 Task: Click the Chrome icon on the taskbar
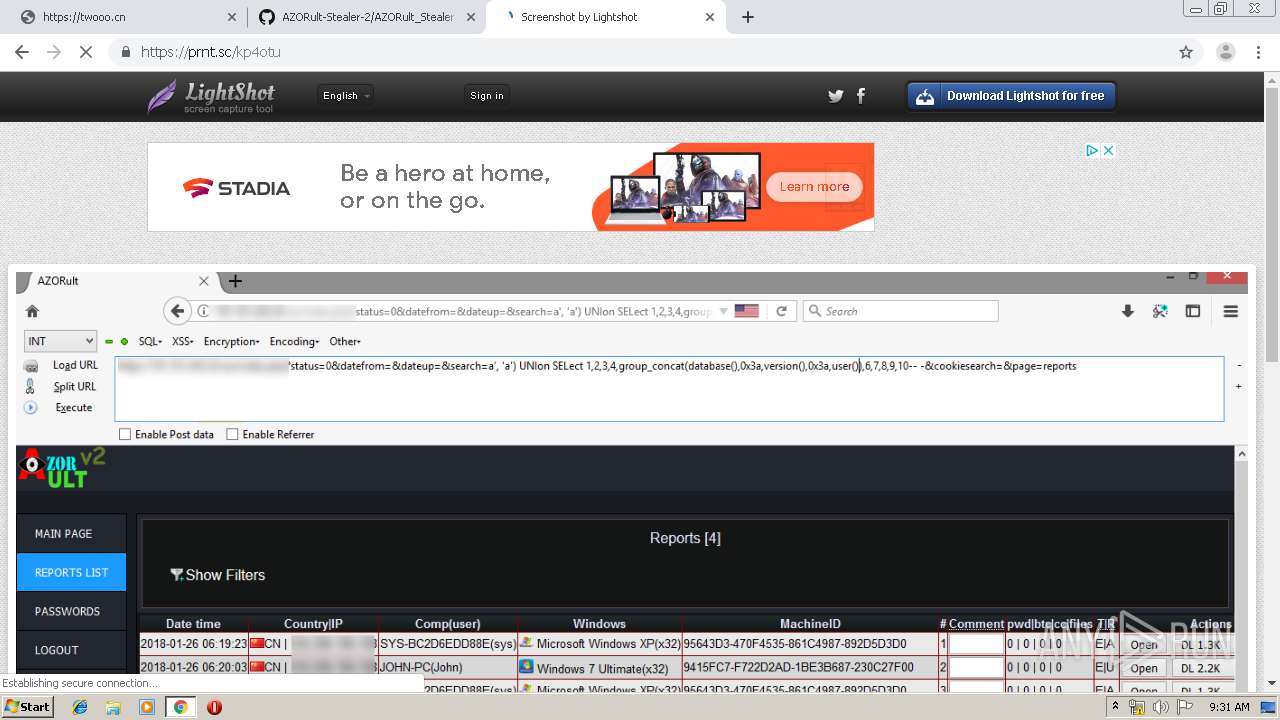(180, 707)
